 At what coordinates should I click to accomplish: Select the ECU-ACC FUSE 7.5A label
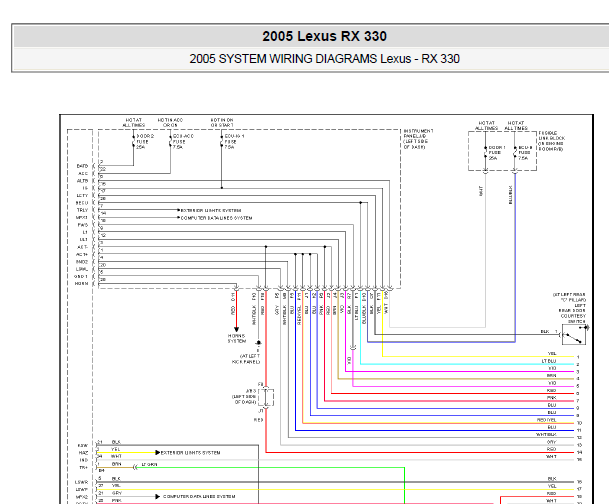coord(183,142)
